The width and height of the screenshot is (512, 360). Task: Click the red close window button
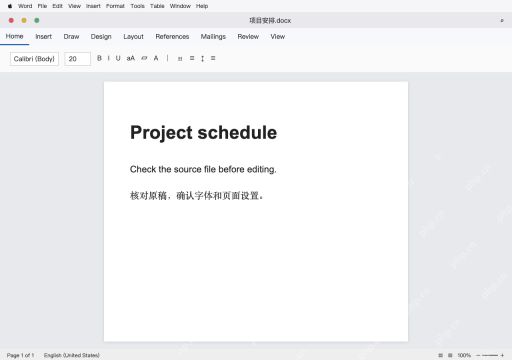[x=11, y=20]
